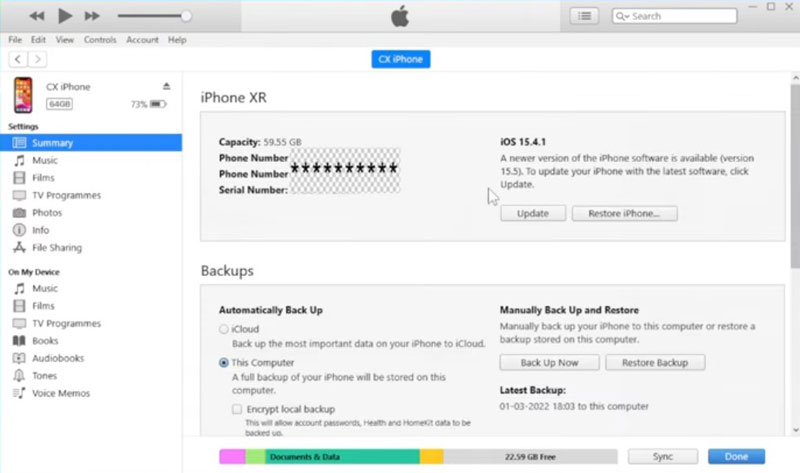Open the list view icon button
The width and height of the screenshot is (800, 473).
tap(584, 16)
